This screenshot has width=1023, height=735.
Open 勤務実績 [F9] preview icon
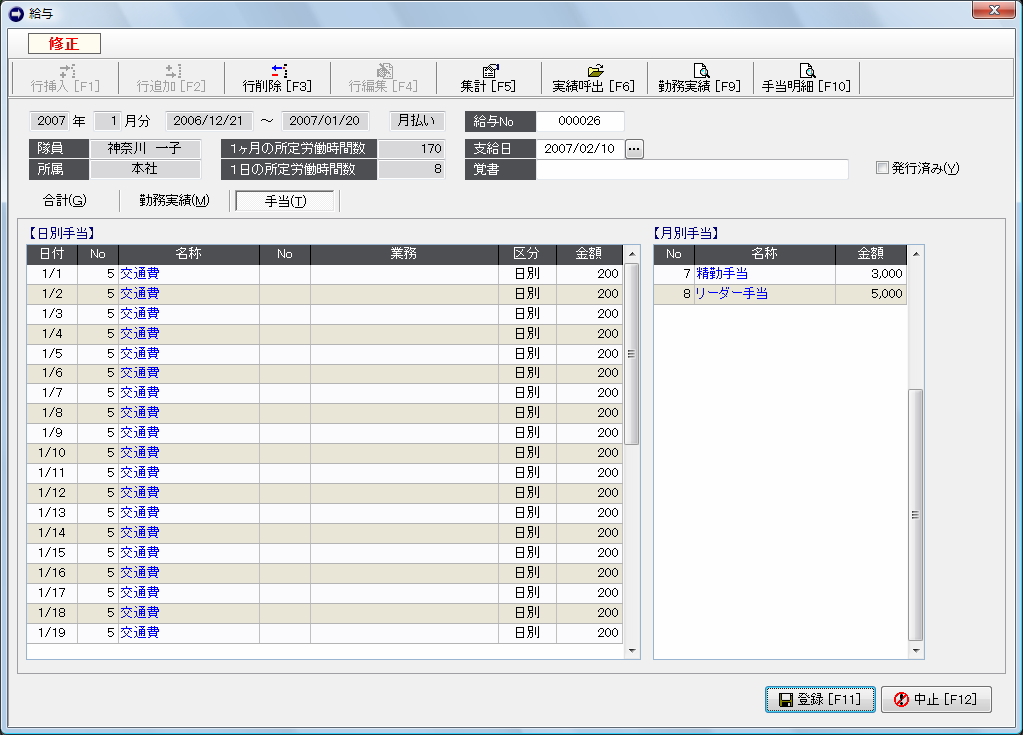[x=701, y=70]
